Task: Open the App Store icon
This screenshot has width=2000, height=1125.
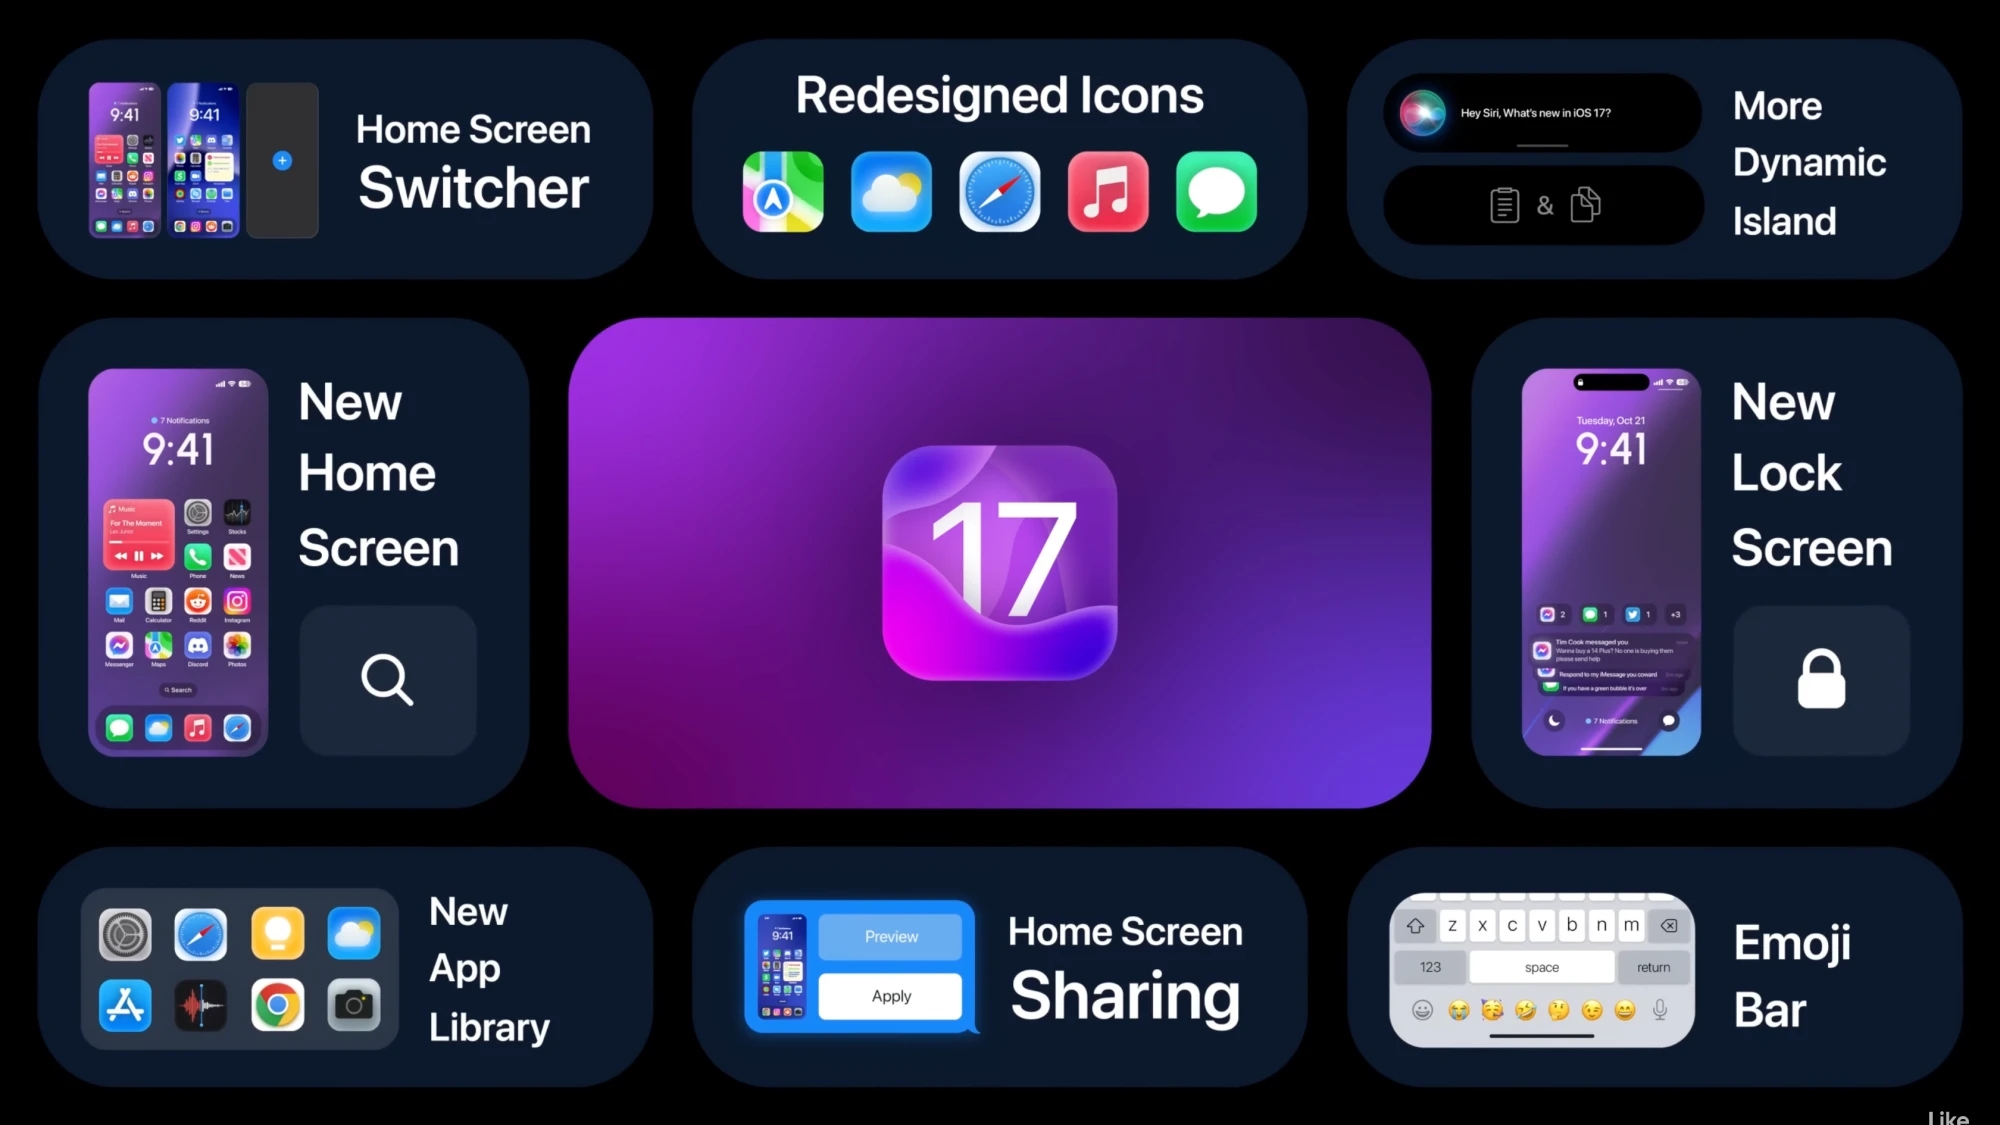Action: click(x=124, y=1004)
